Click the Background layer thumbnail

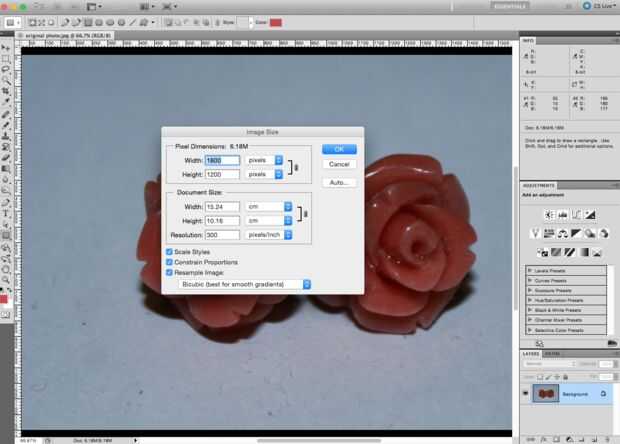pyautogui.click(x=546, y=394)
